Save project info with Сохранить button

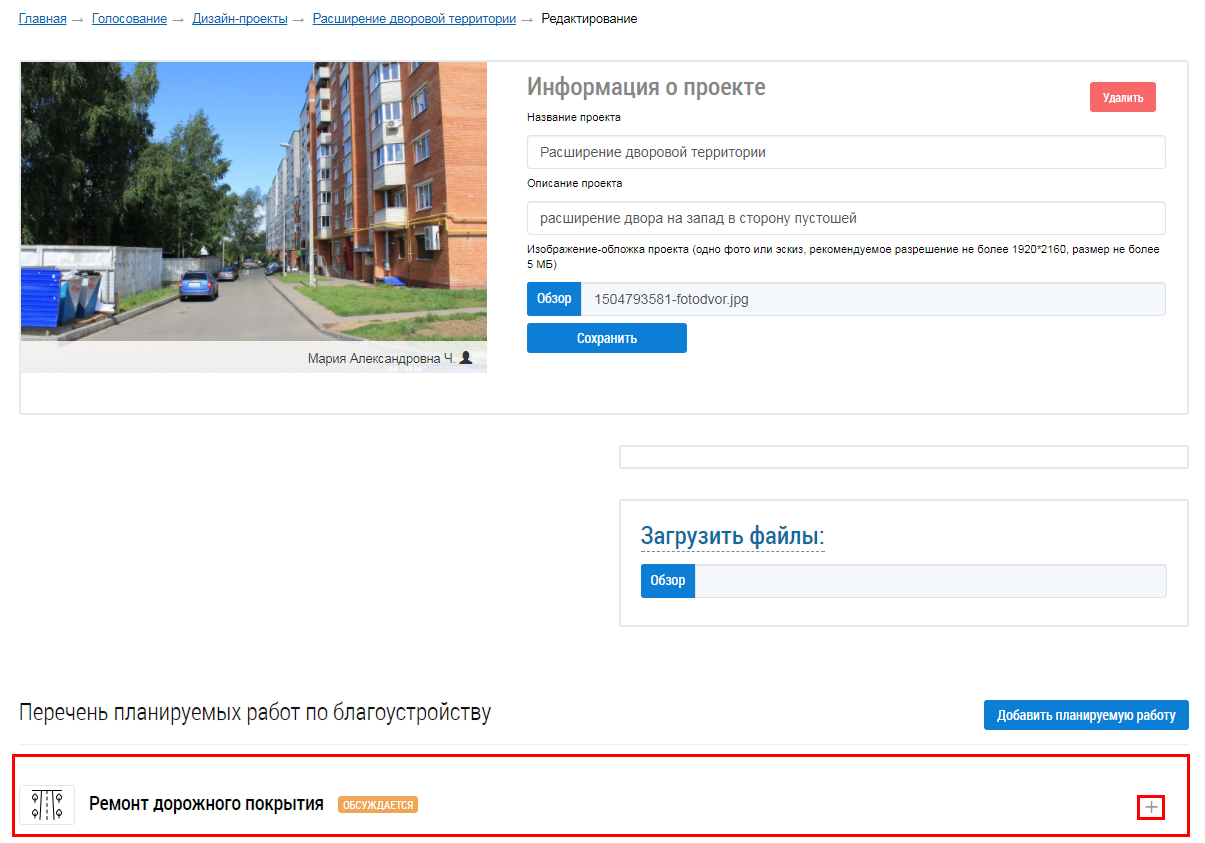[607, 338]
